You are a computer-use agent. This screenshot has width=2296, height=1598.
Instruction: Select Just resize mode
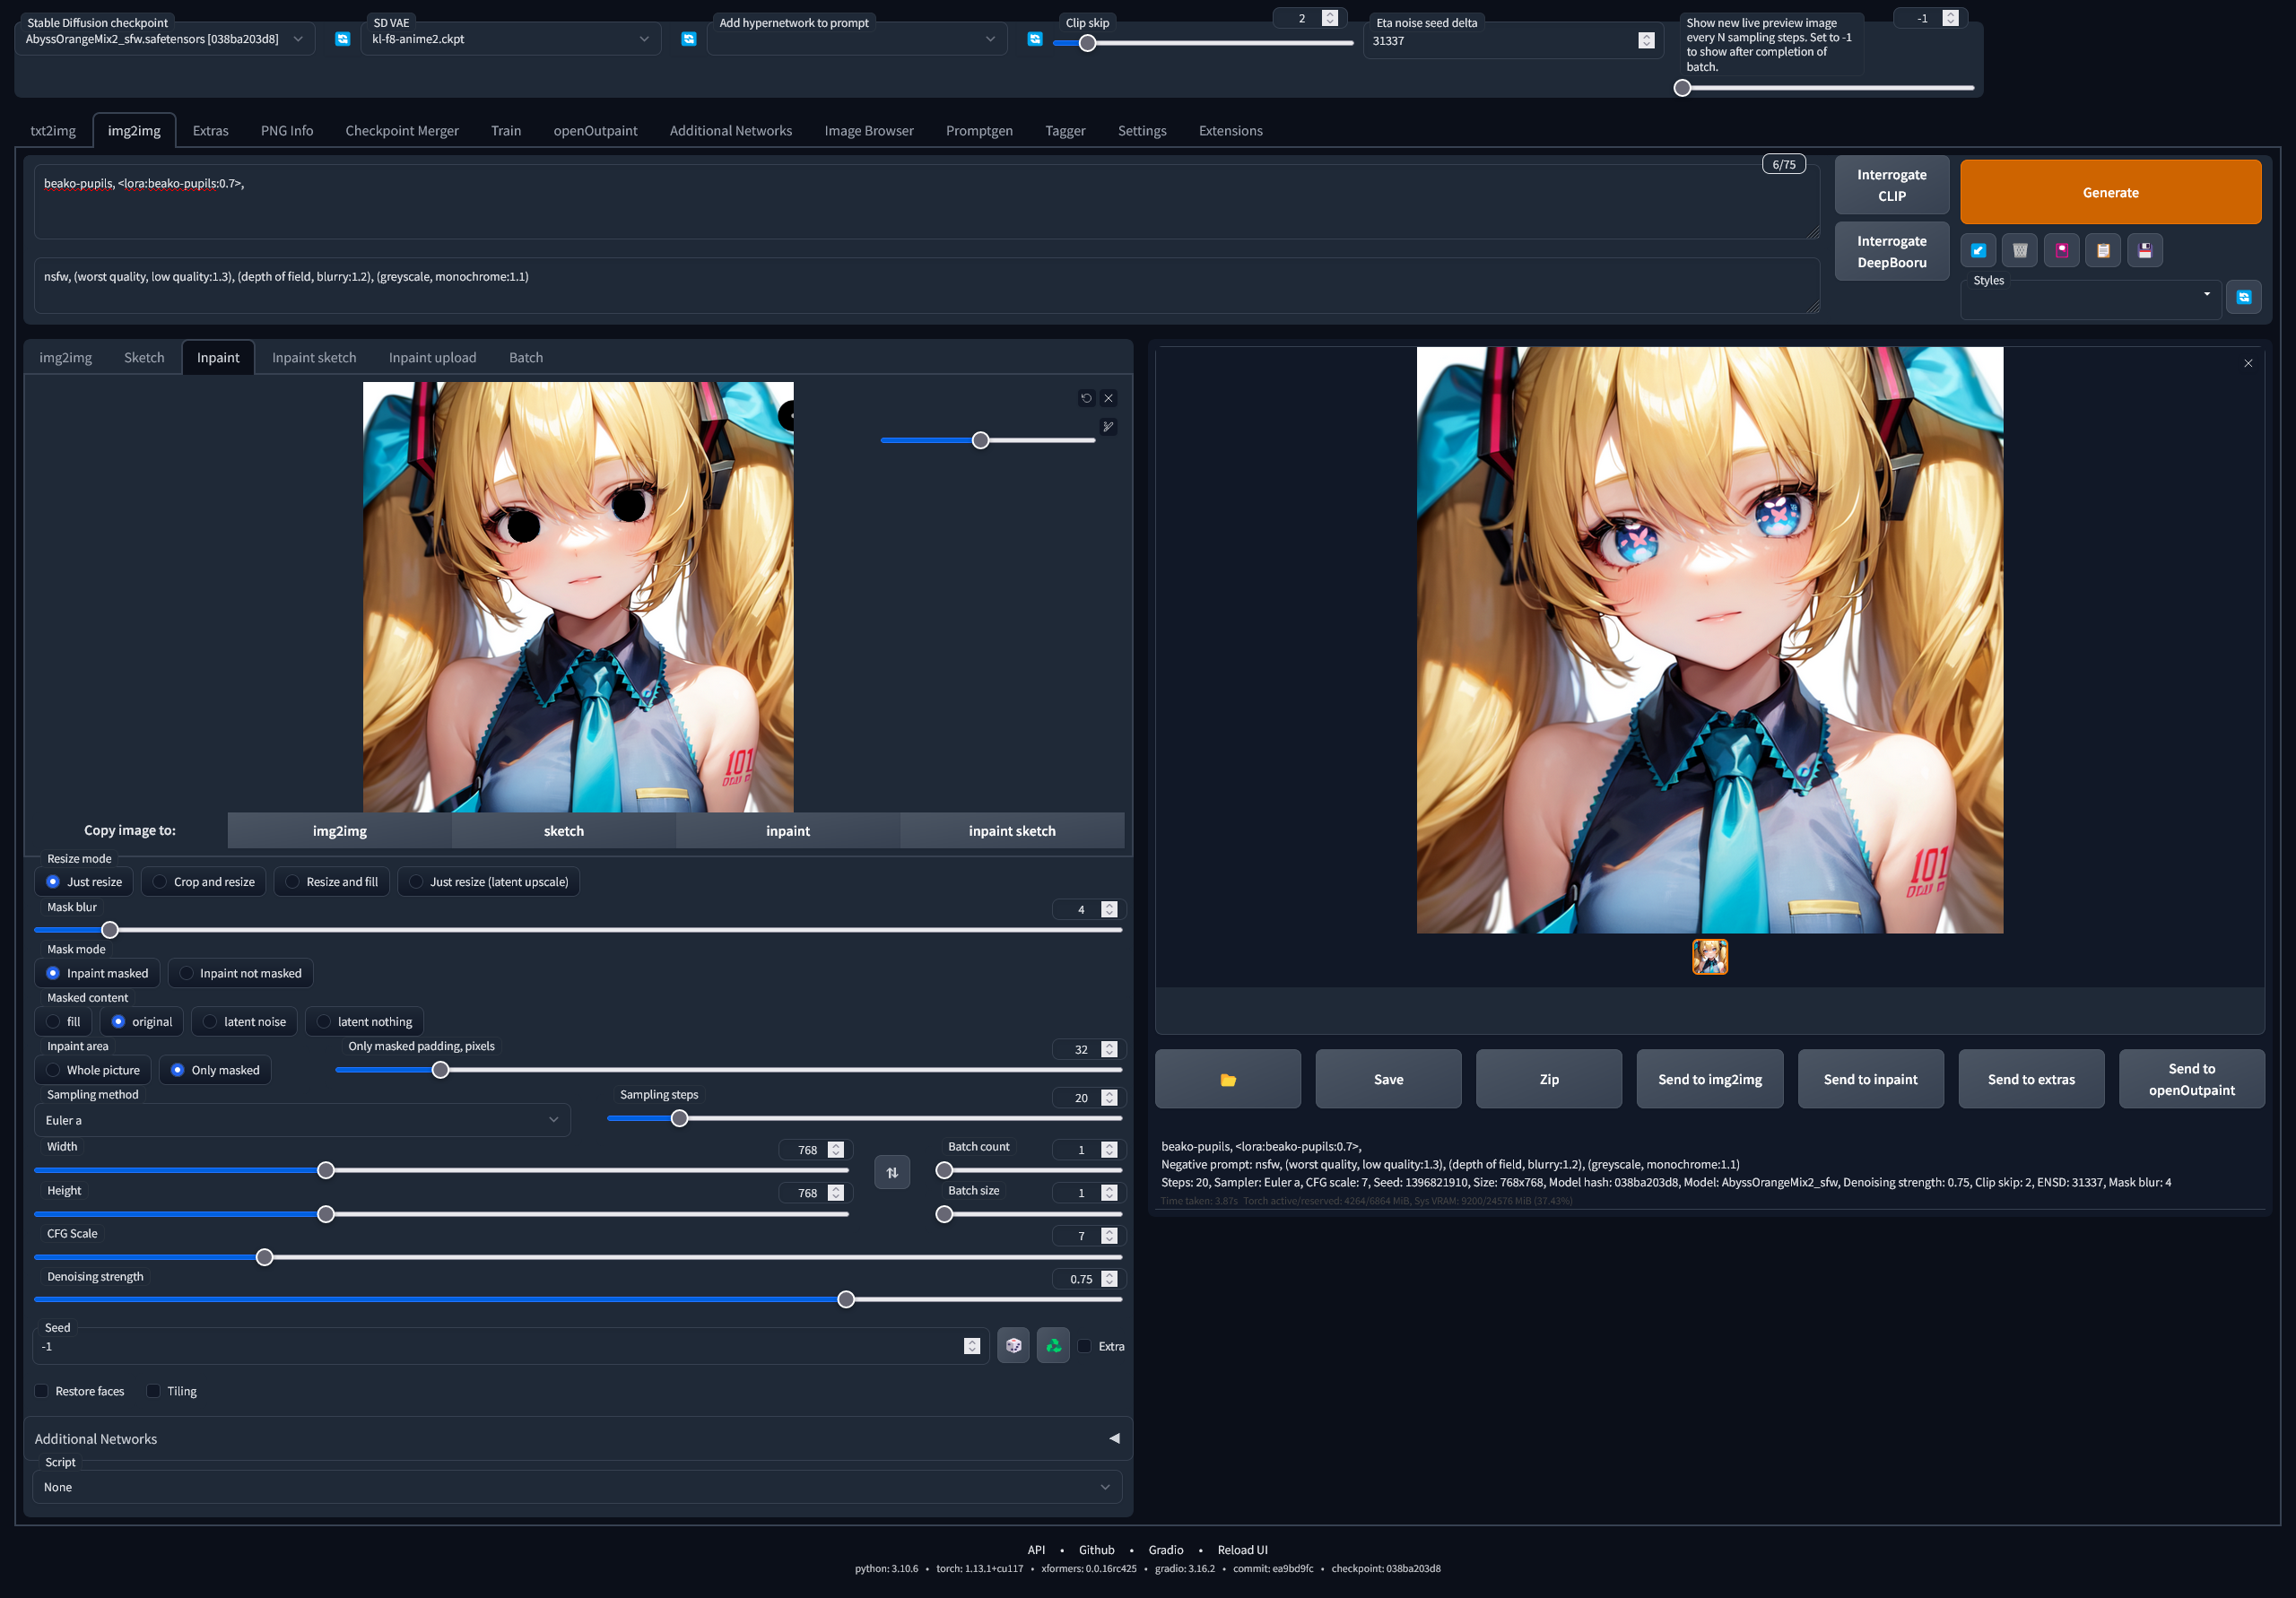tap(84, 882)
